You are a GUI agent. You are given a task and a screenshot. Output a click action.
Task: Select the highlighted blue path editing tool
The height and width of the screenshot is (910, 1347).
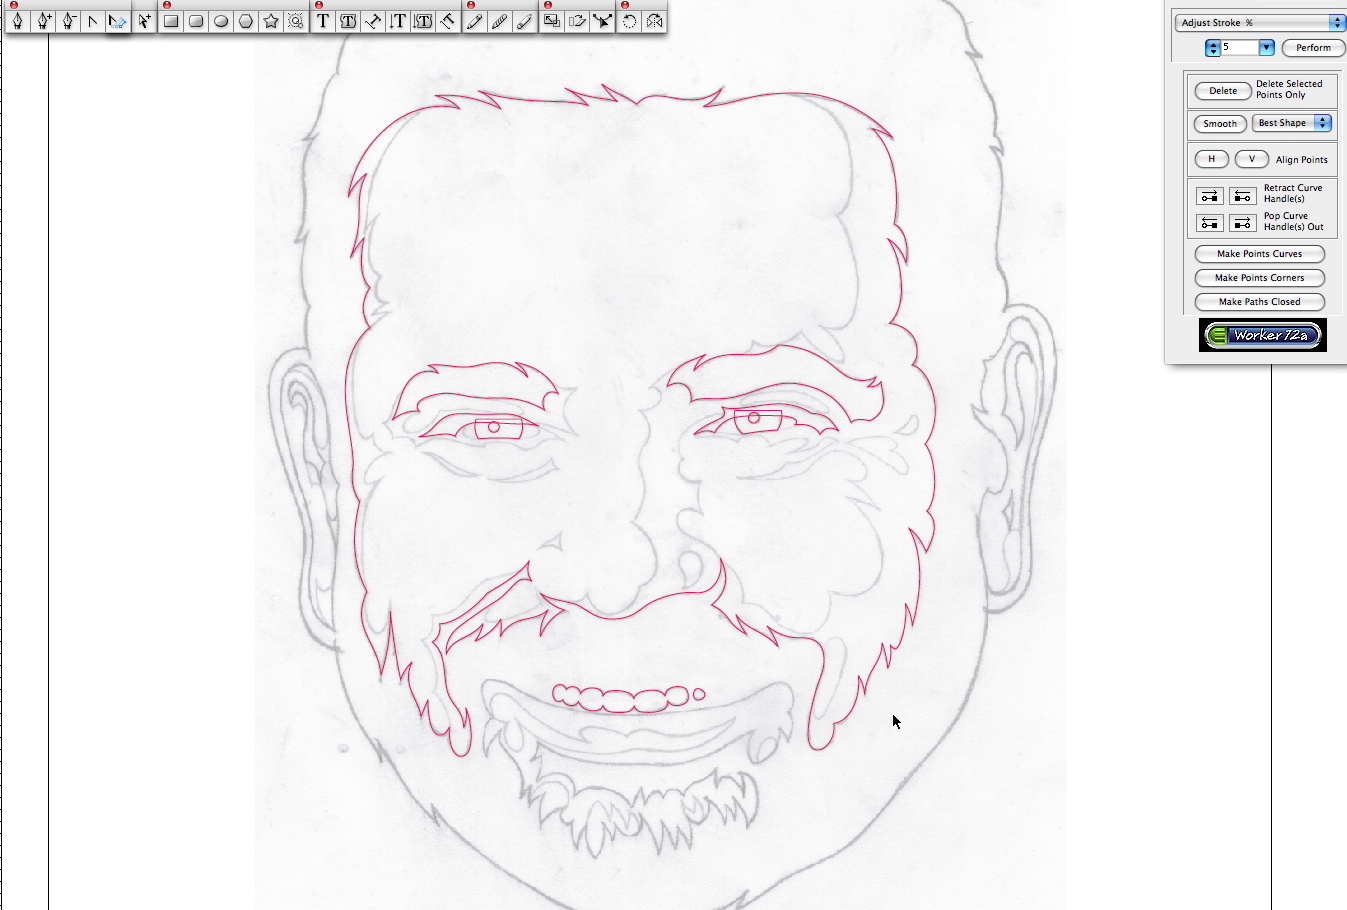(x=118, y=20)
